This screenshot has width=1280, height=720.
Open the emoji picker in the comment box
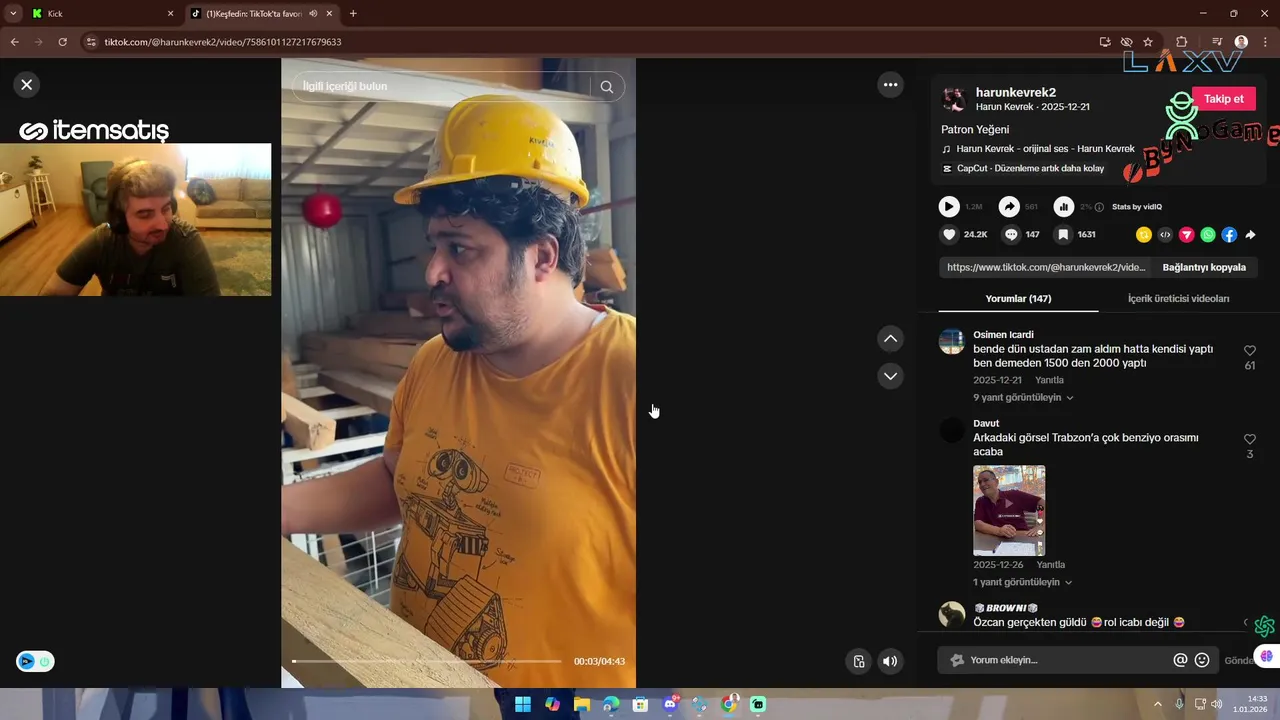pos(1202,660)
